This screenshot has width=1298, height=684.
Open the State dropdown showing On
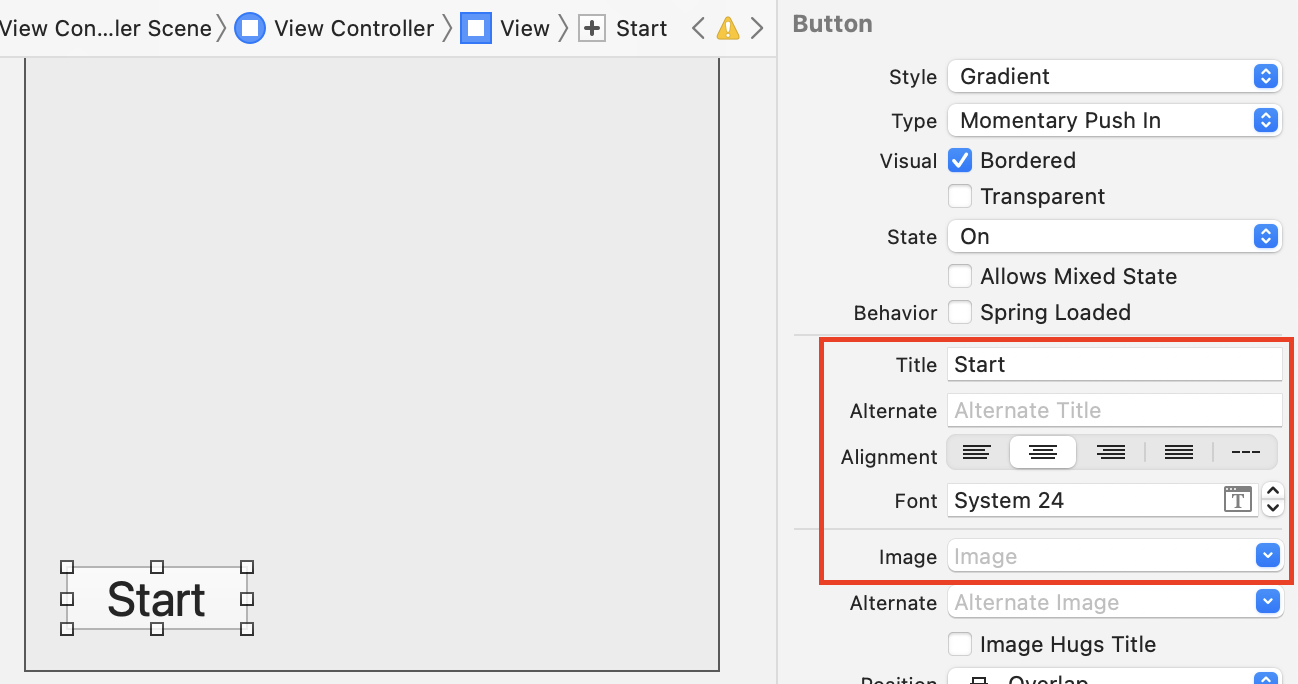tap(1114, 237)
